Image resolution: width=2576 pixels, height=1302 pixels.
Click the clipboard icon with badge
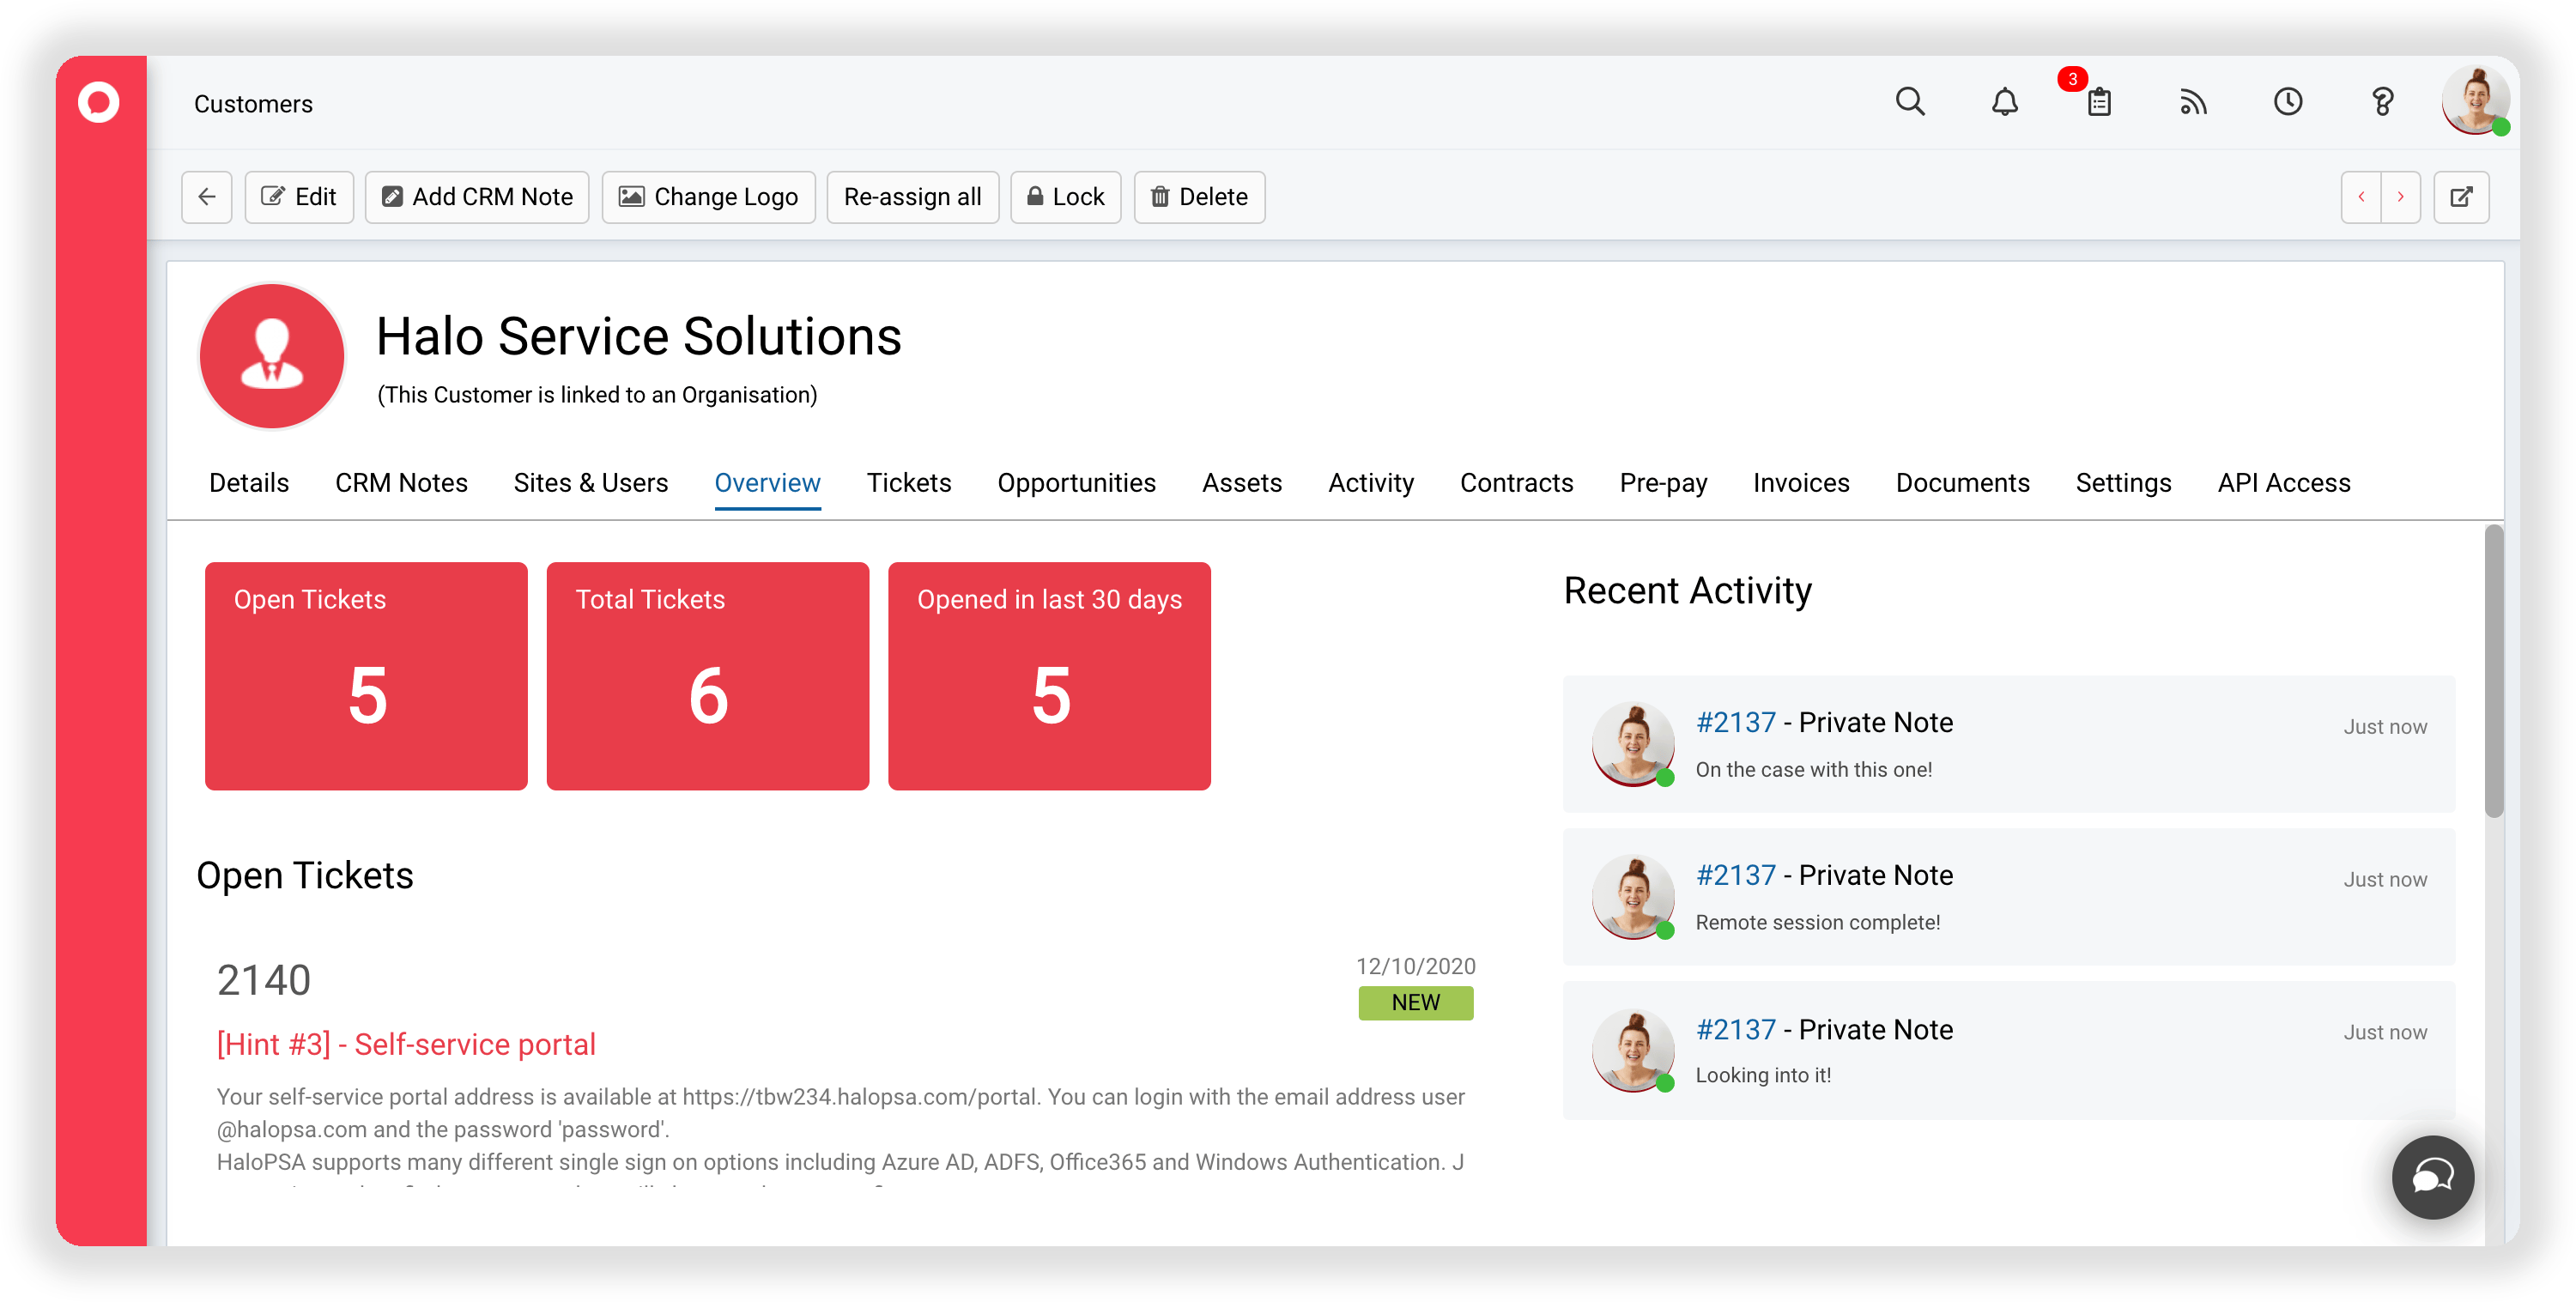tap(2100, 103)
